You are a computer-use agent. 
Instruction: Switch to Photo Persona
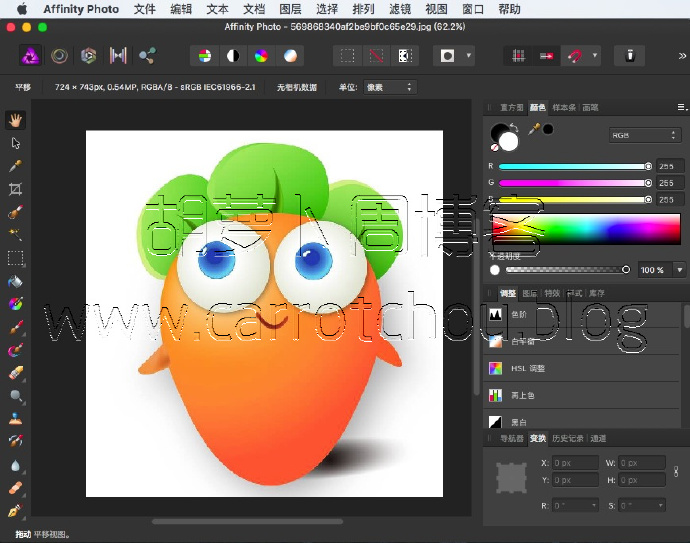click(30, 56)
